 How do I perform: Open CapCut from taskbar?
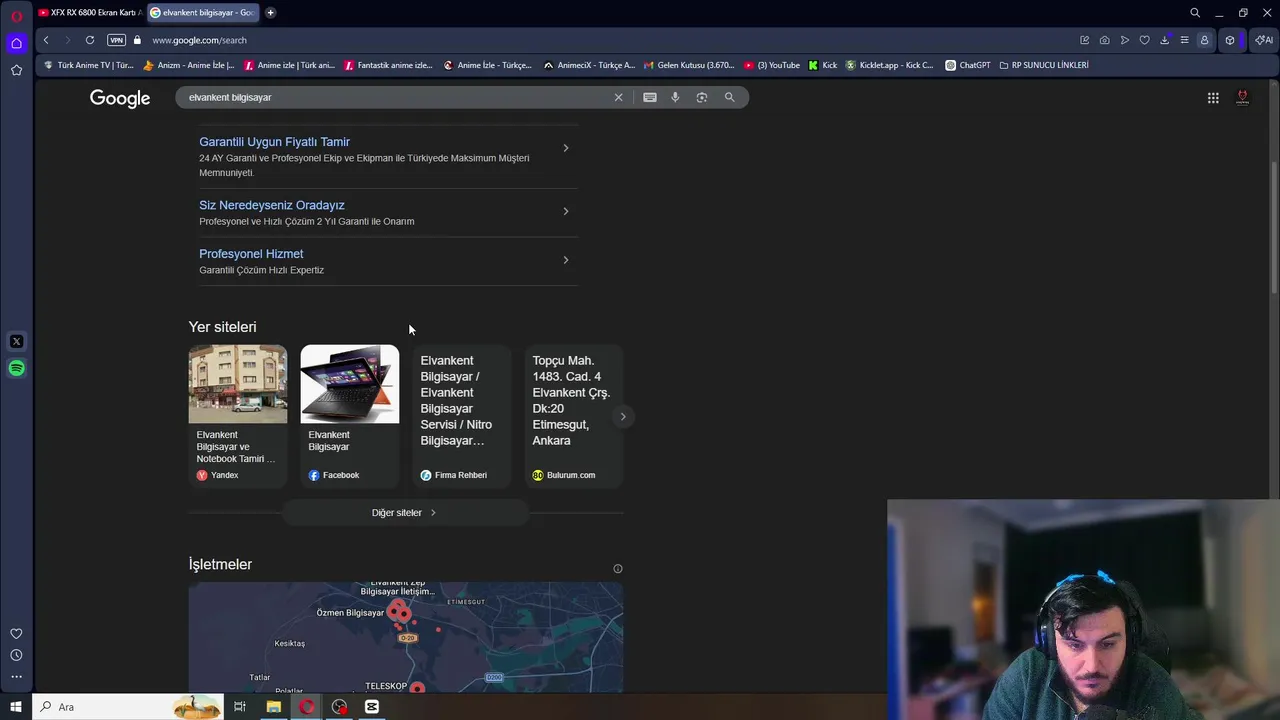coord(372,707)
